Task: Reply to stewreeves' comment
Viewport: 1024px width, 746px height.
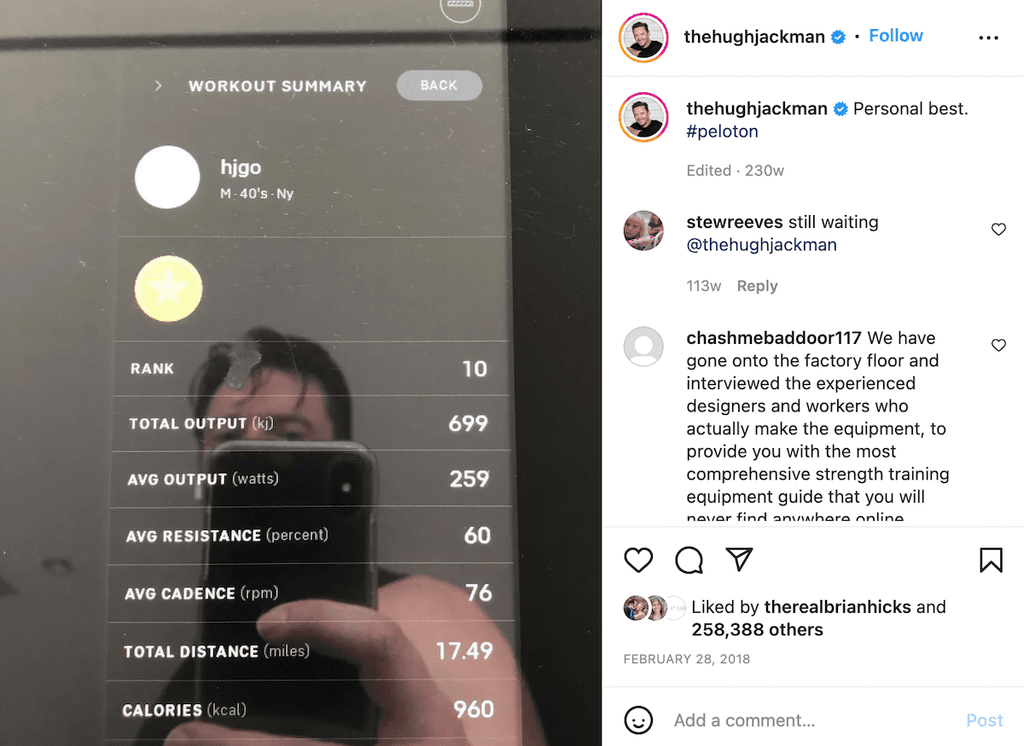Action: pyautogui.click(x=757, y=286)
